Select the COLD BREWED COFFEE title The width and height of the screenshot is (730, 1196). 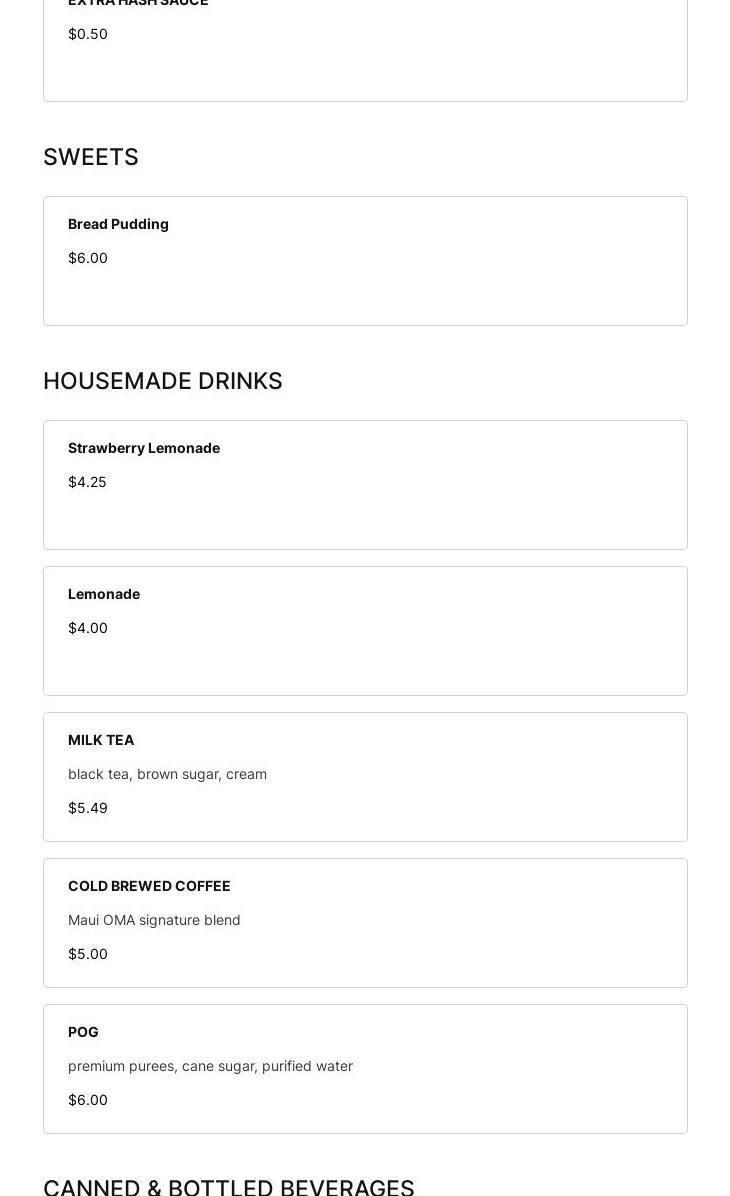pos(149,886)
